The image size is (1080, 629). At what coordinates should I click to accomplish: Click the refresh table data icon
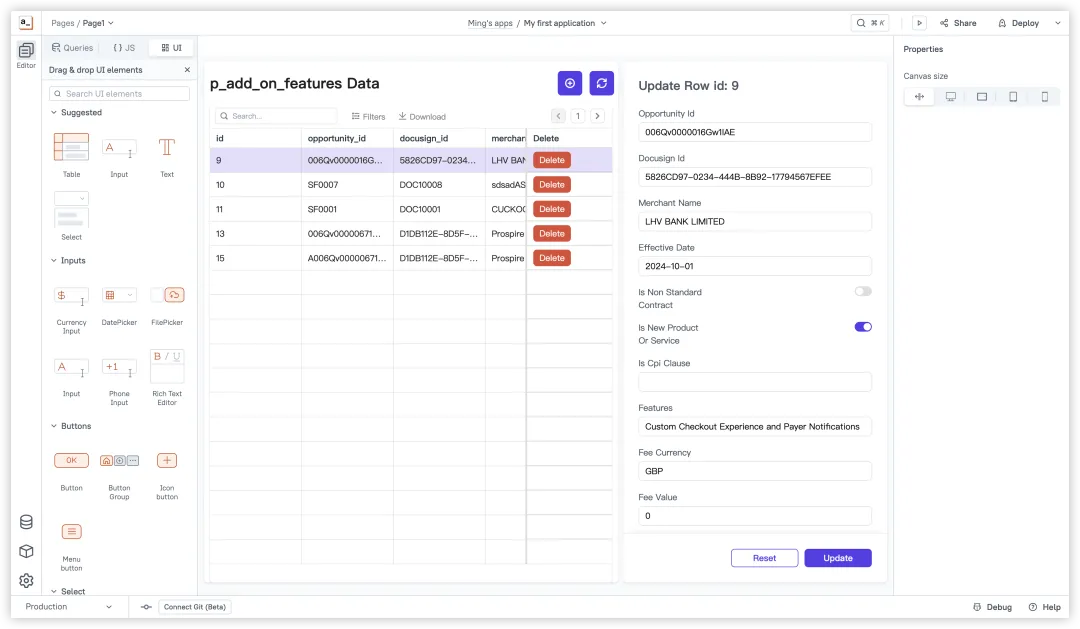coord(601,83)
